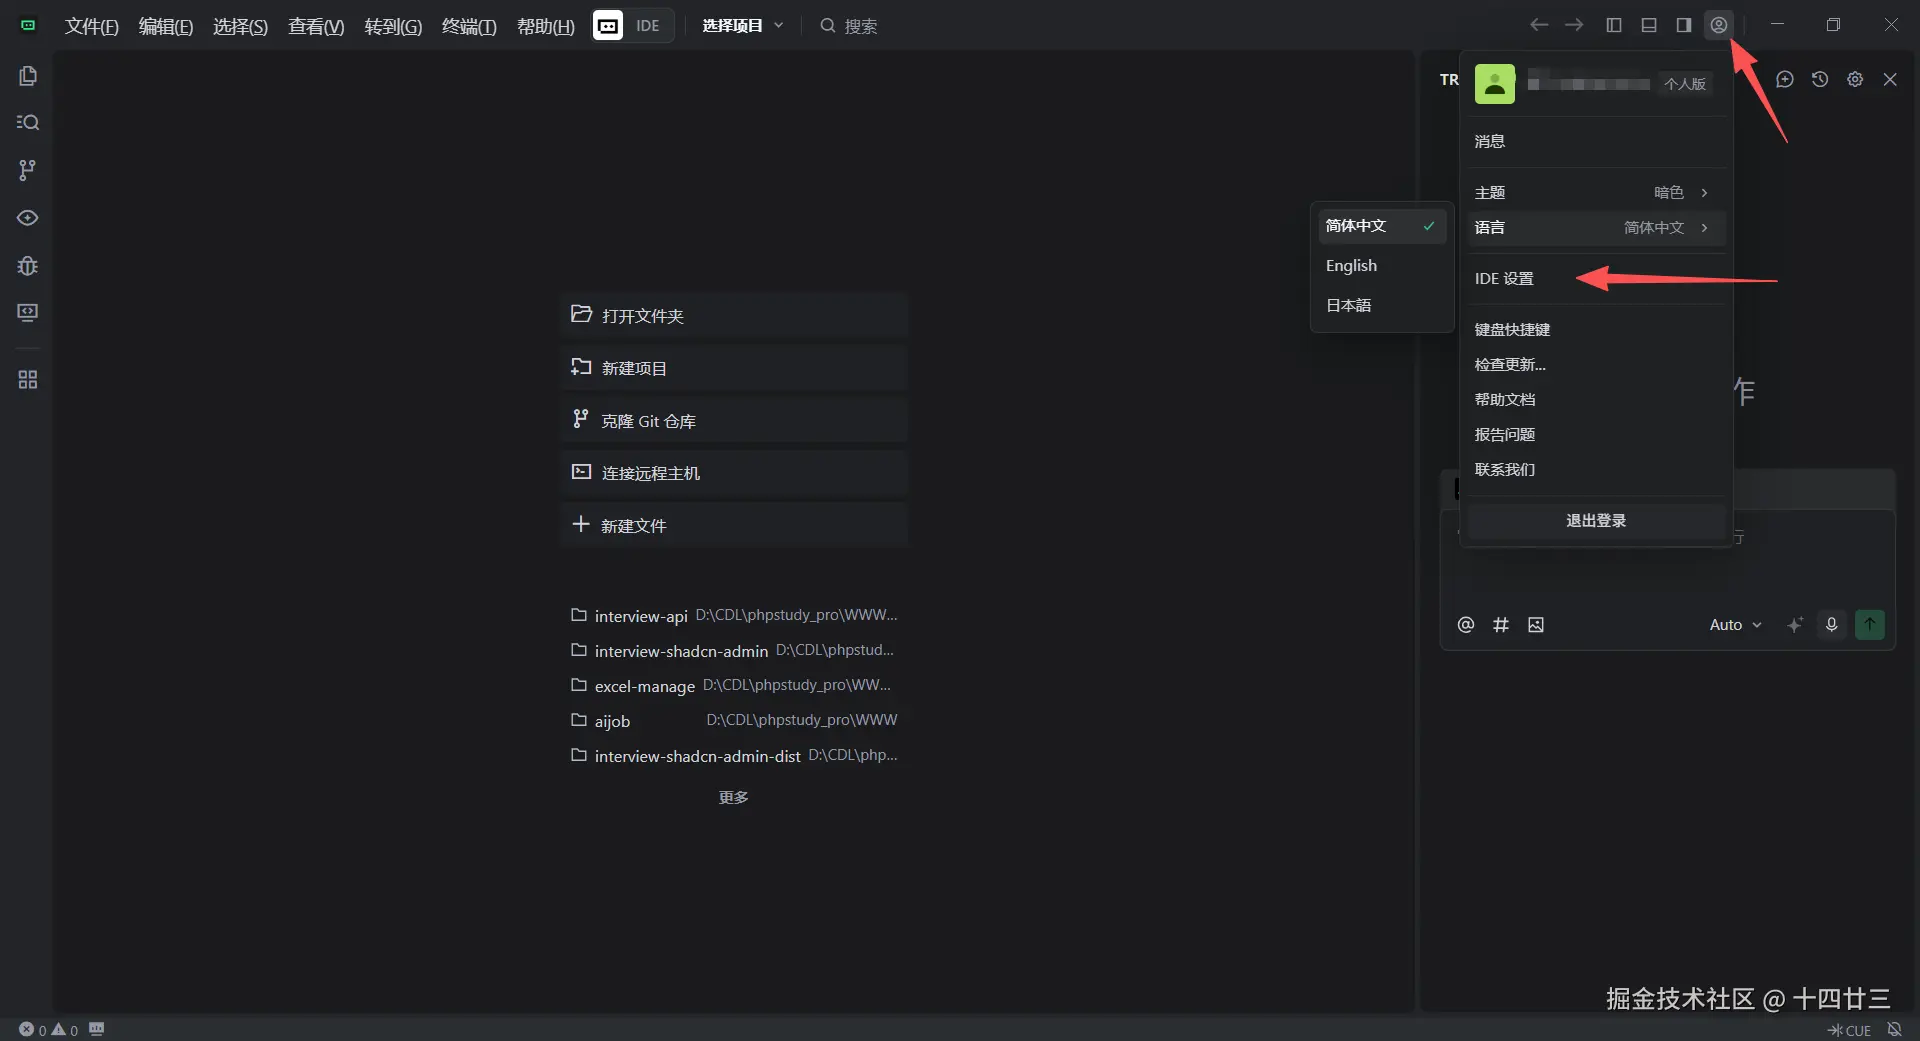Open the 查看(V) menu
Image resolution: width=1920 pixels, height=1041 pixels.
point(316,26)
